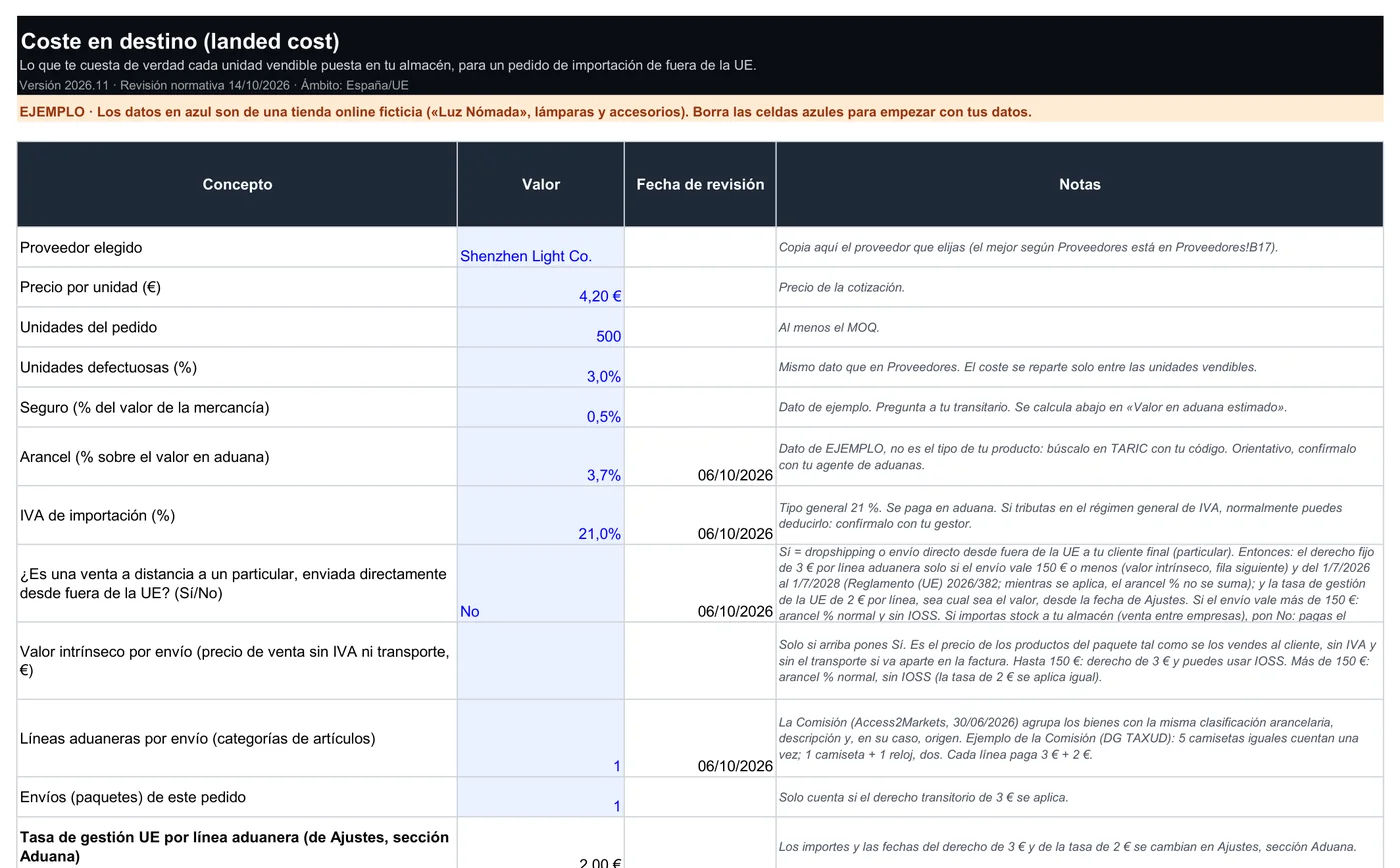Select 'Envíos (paquetes) de este pedido' label
Screen dimensions: 1400x868
click(133, 797)
